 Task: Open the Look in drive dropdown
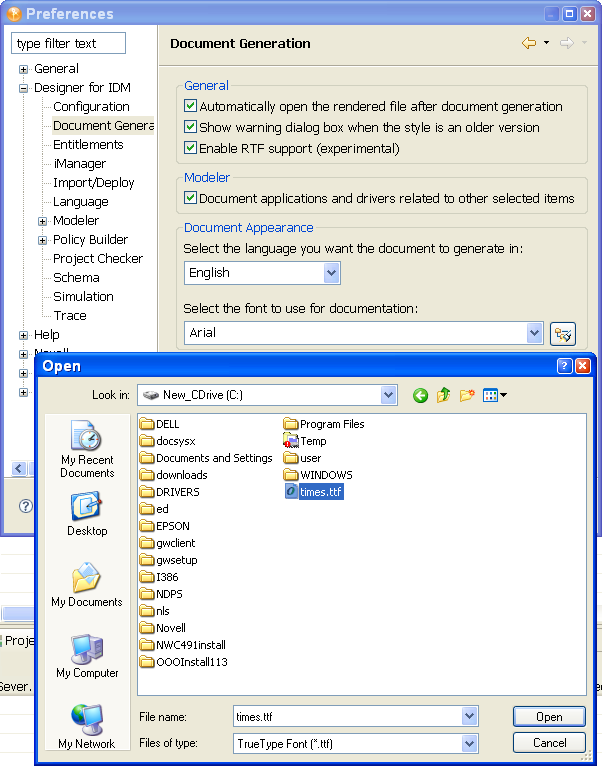(388, 395)
